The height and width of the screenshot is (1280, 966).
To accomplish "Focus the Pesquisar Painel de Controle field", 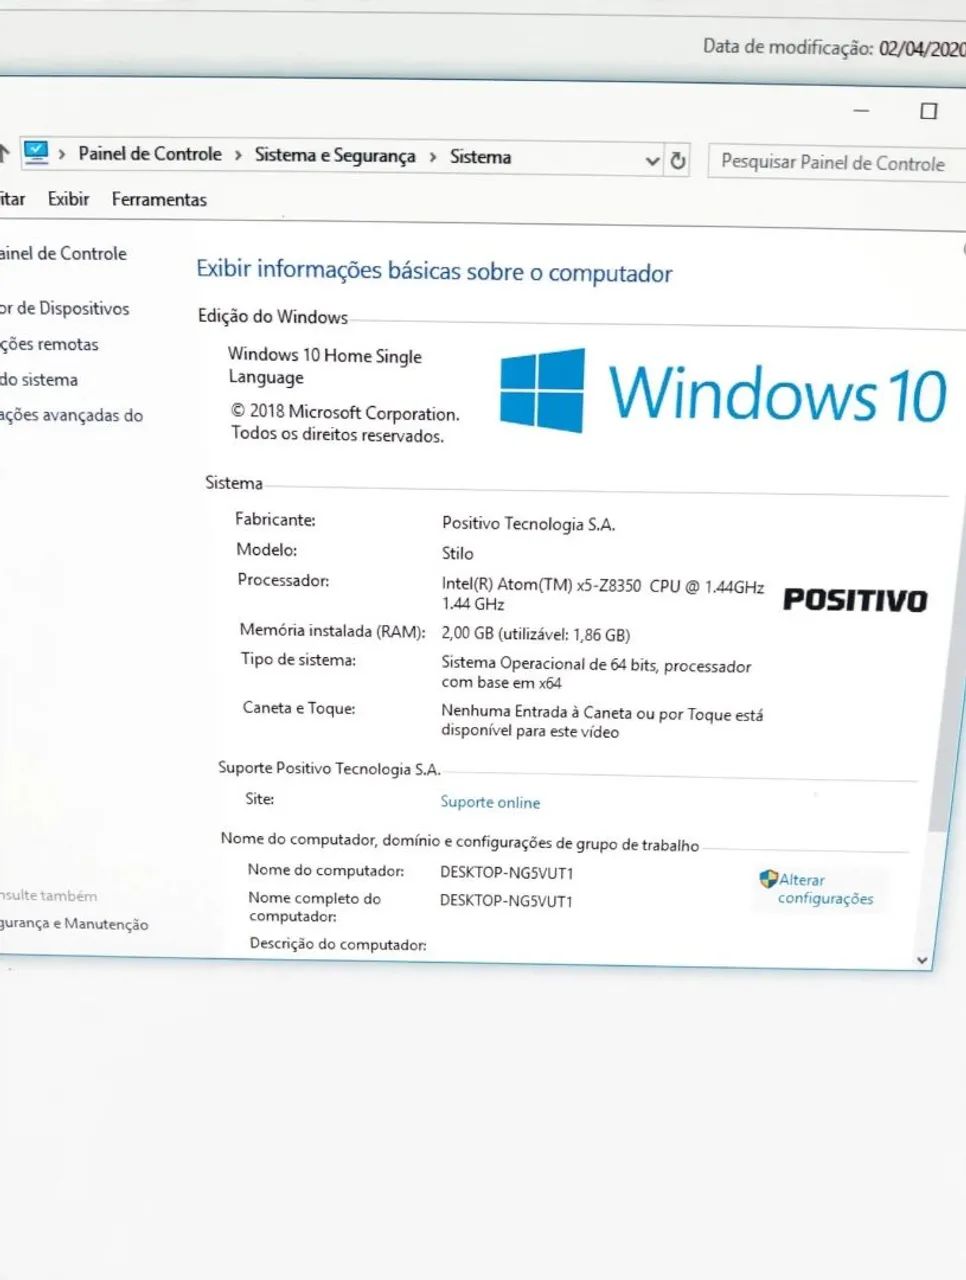I will [837, 162].
